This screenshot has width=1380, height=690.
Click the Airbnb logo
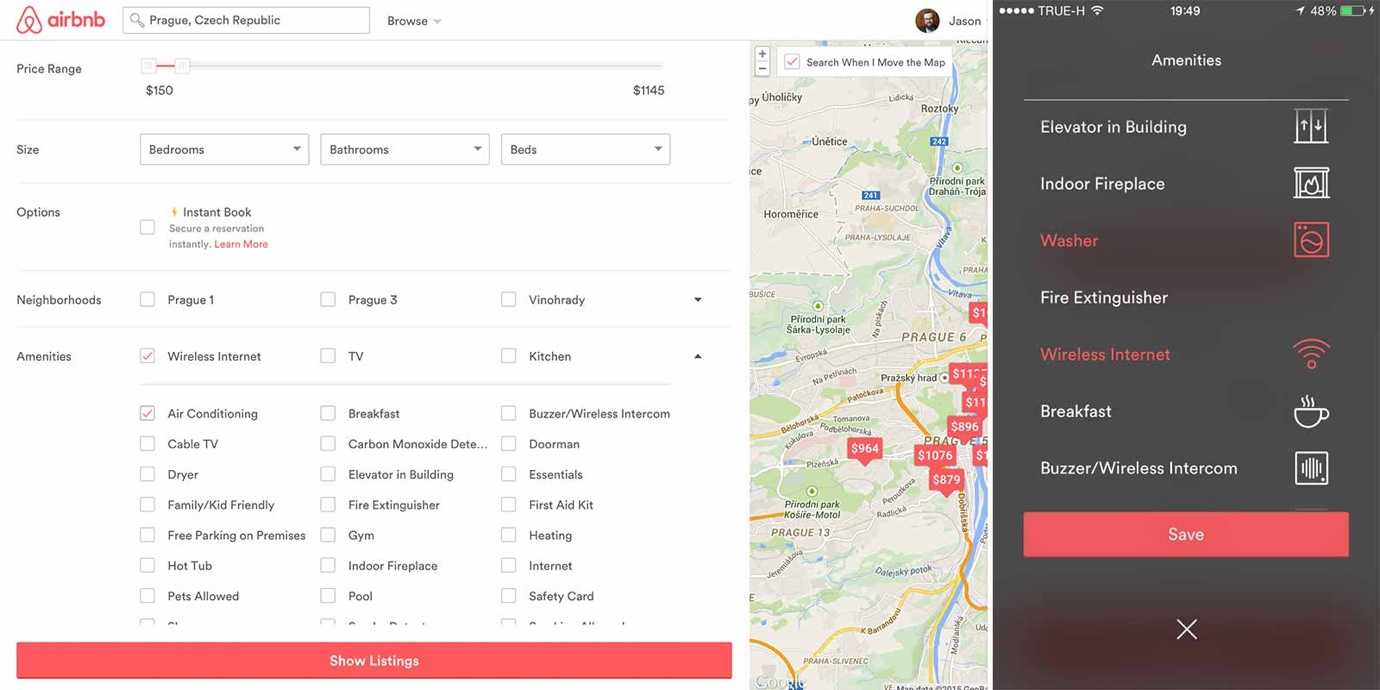(59, 19)
